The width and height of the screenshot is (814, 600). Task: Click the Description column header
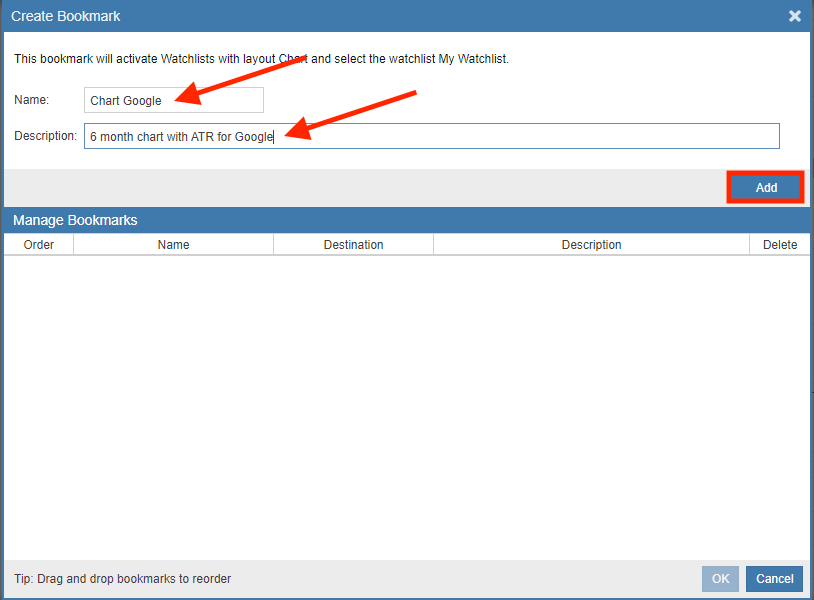point(591,244)
